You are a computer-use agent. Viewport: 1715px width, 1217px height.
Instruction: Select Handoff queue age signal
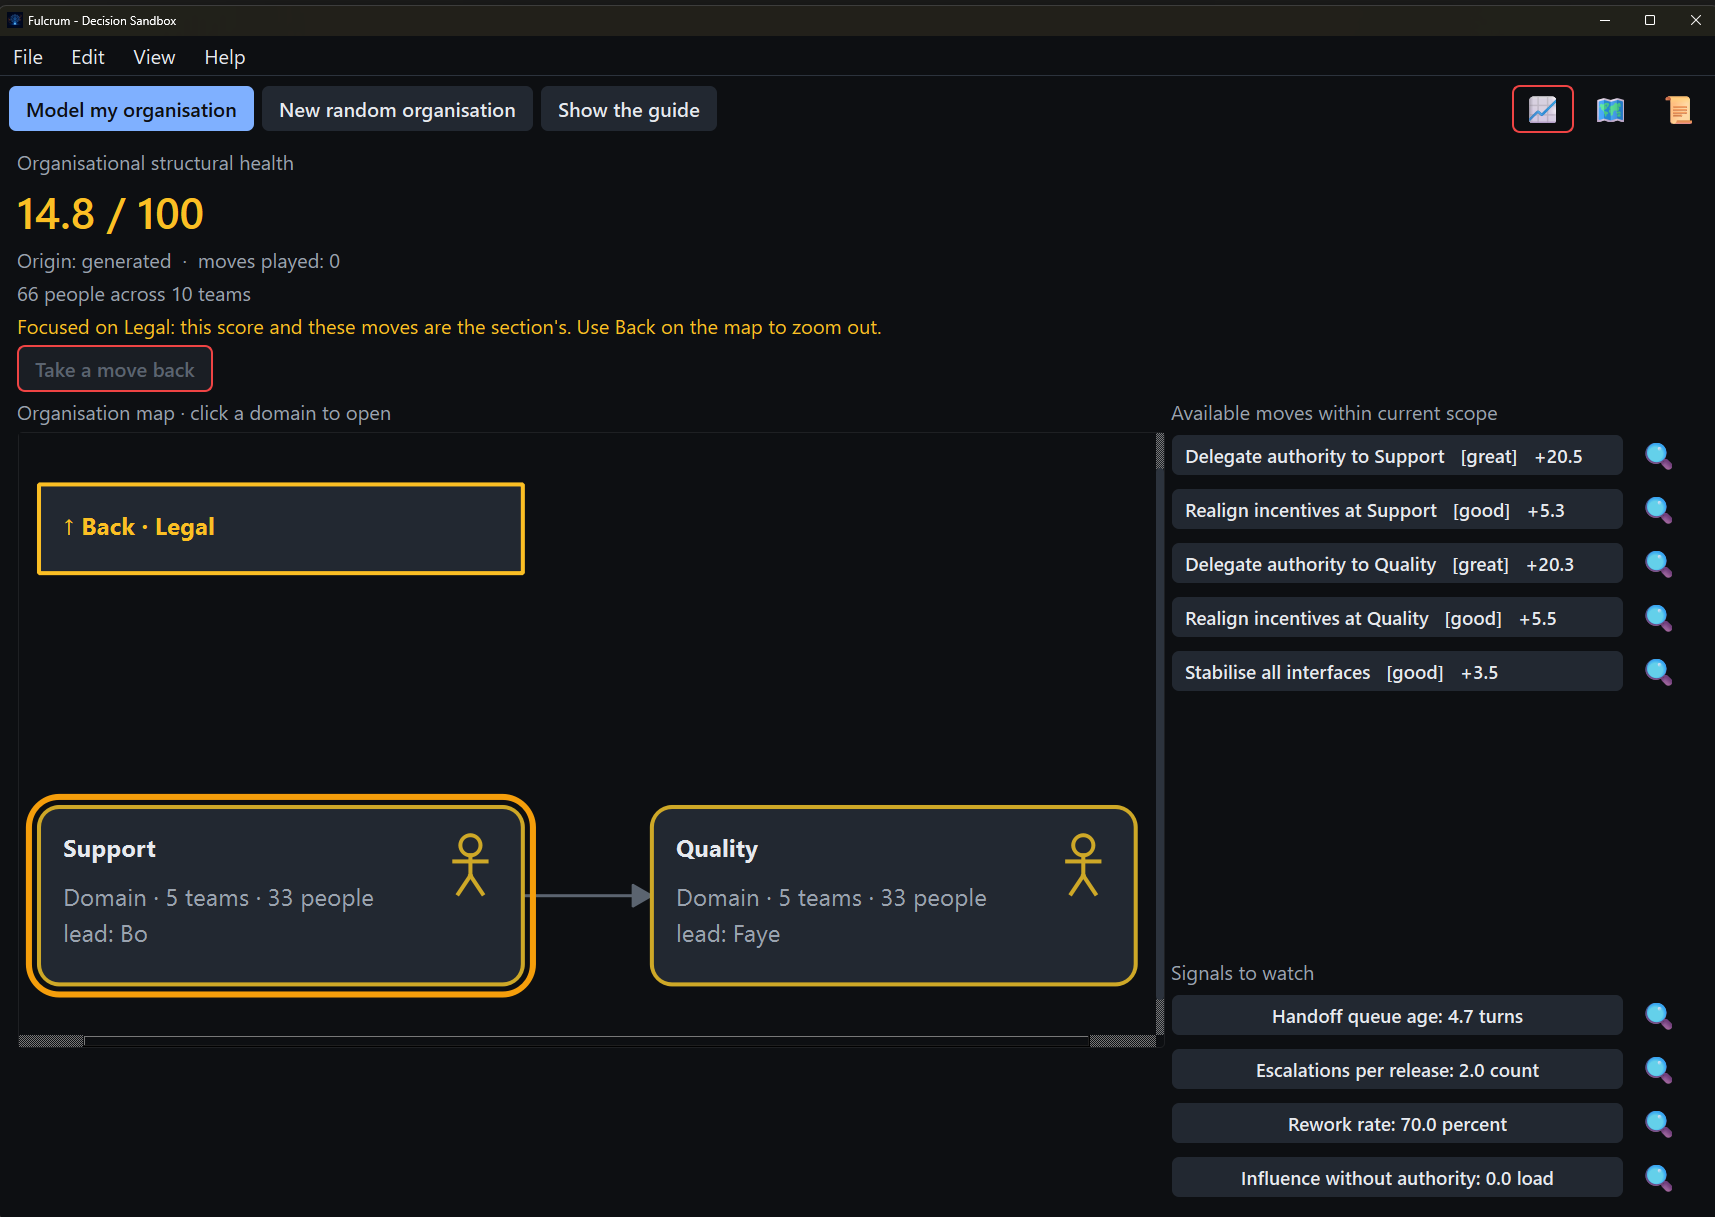tap(1397, 1016)
